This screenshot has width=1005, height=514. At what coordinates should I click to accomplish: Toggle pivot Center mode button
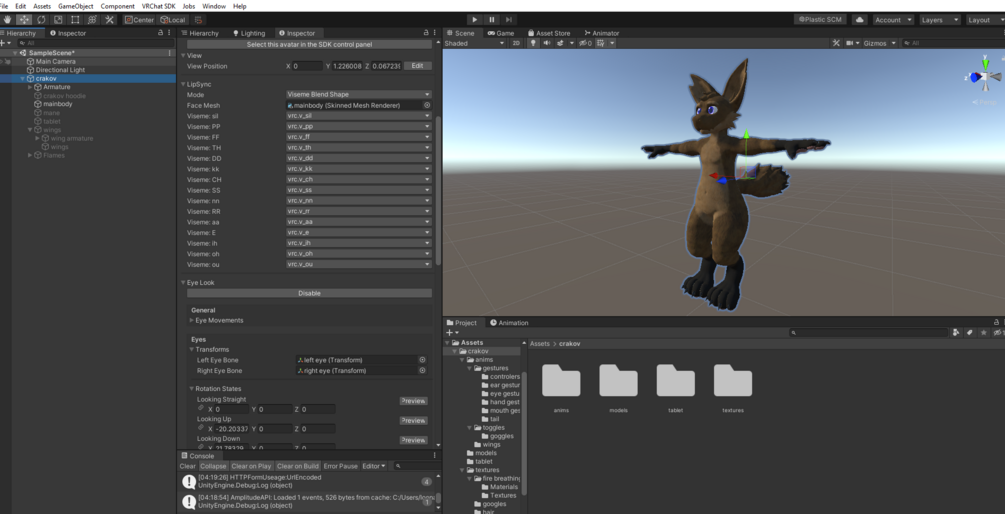click(139, 20)
